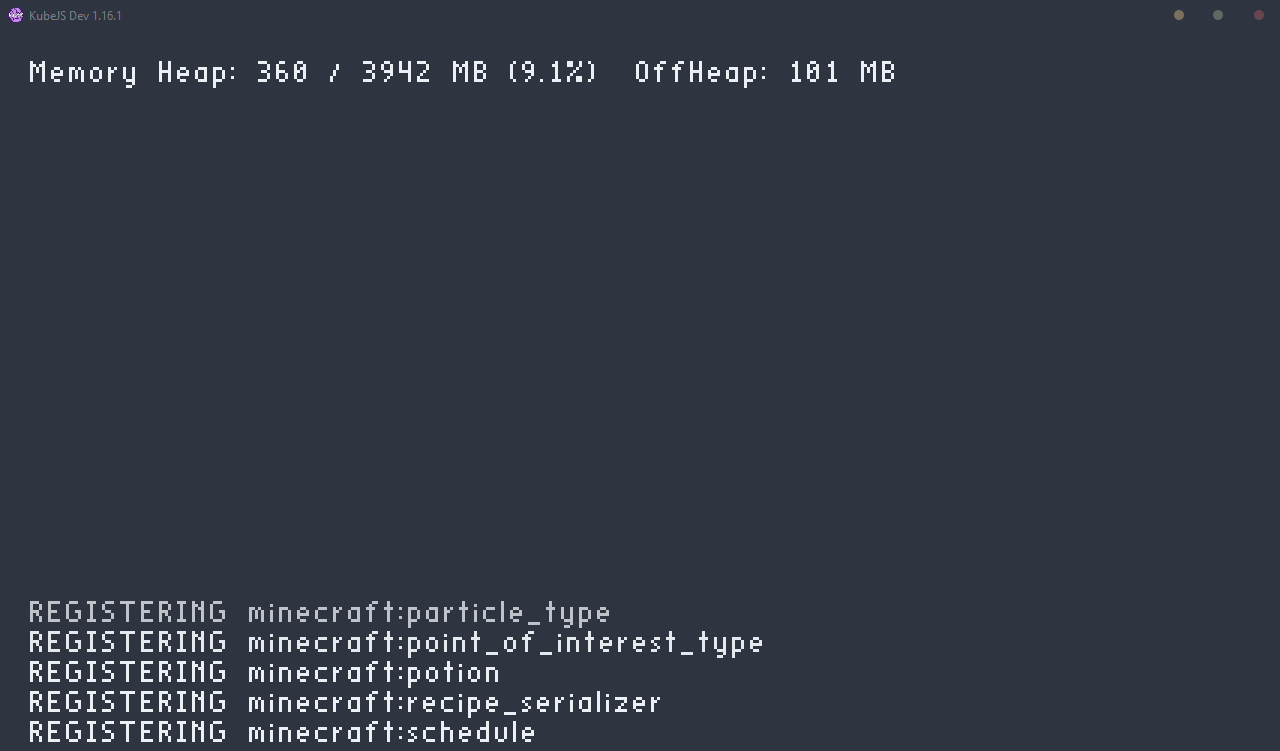Click REGISTERING before minecraft:particle_type
The height and width of the screenshot is (751, 1280).
click(128, 613)
